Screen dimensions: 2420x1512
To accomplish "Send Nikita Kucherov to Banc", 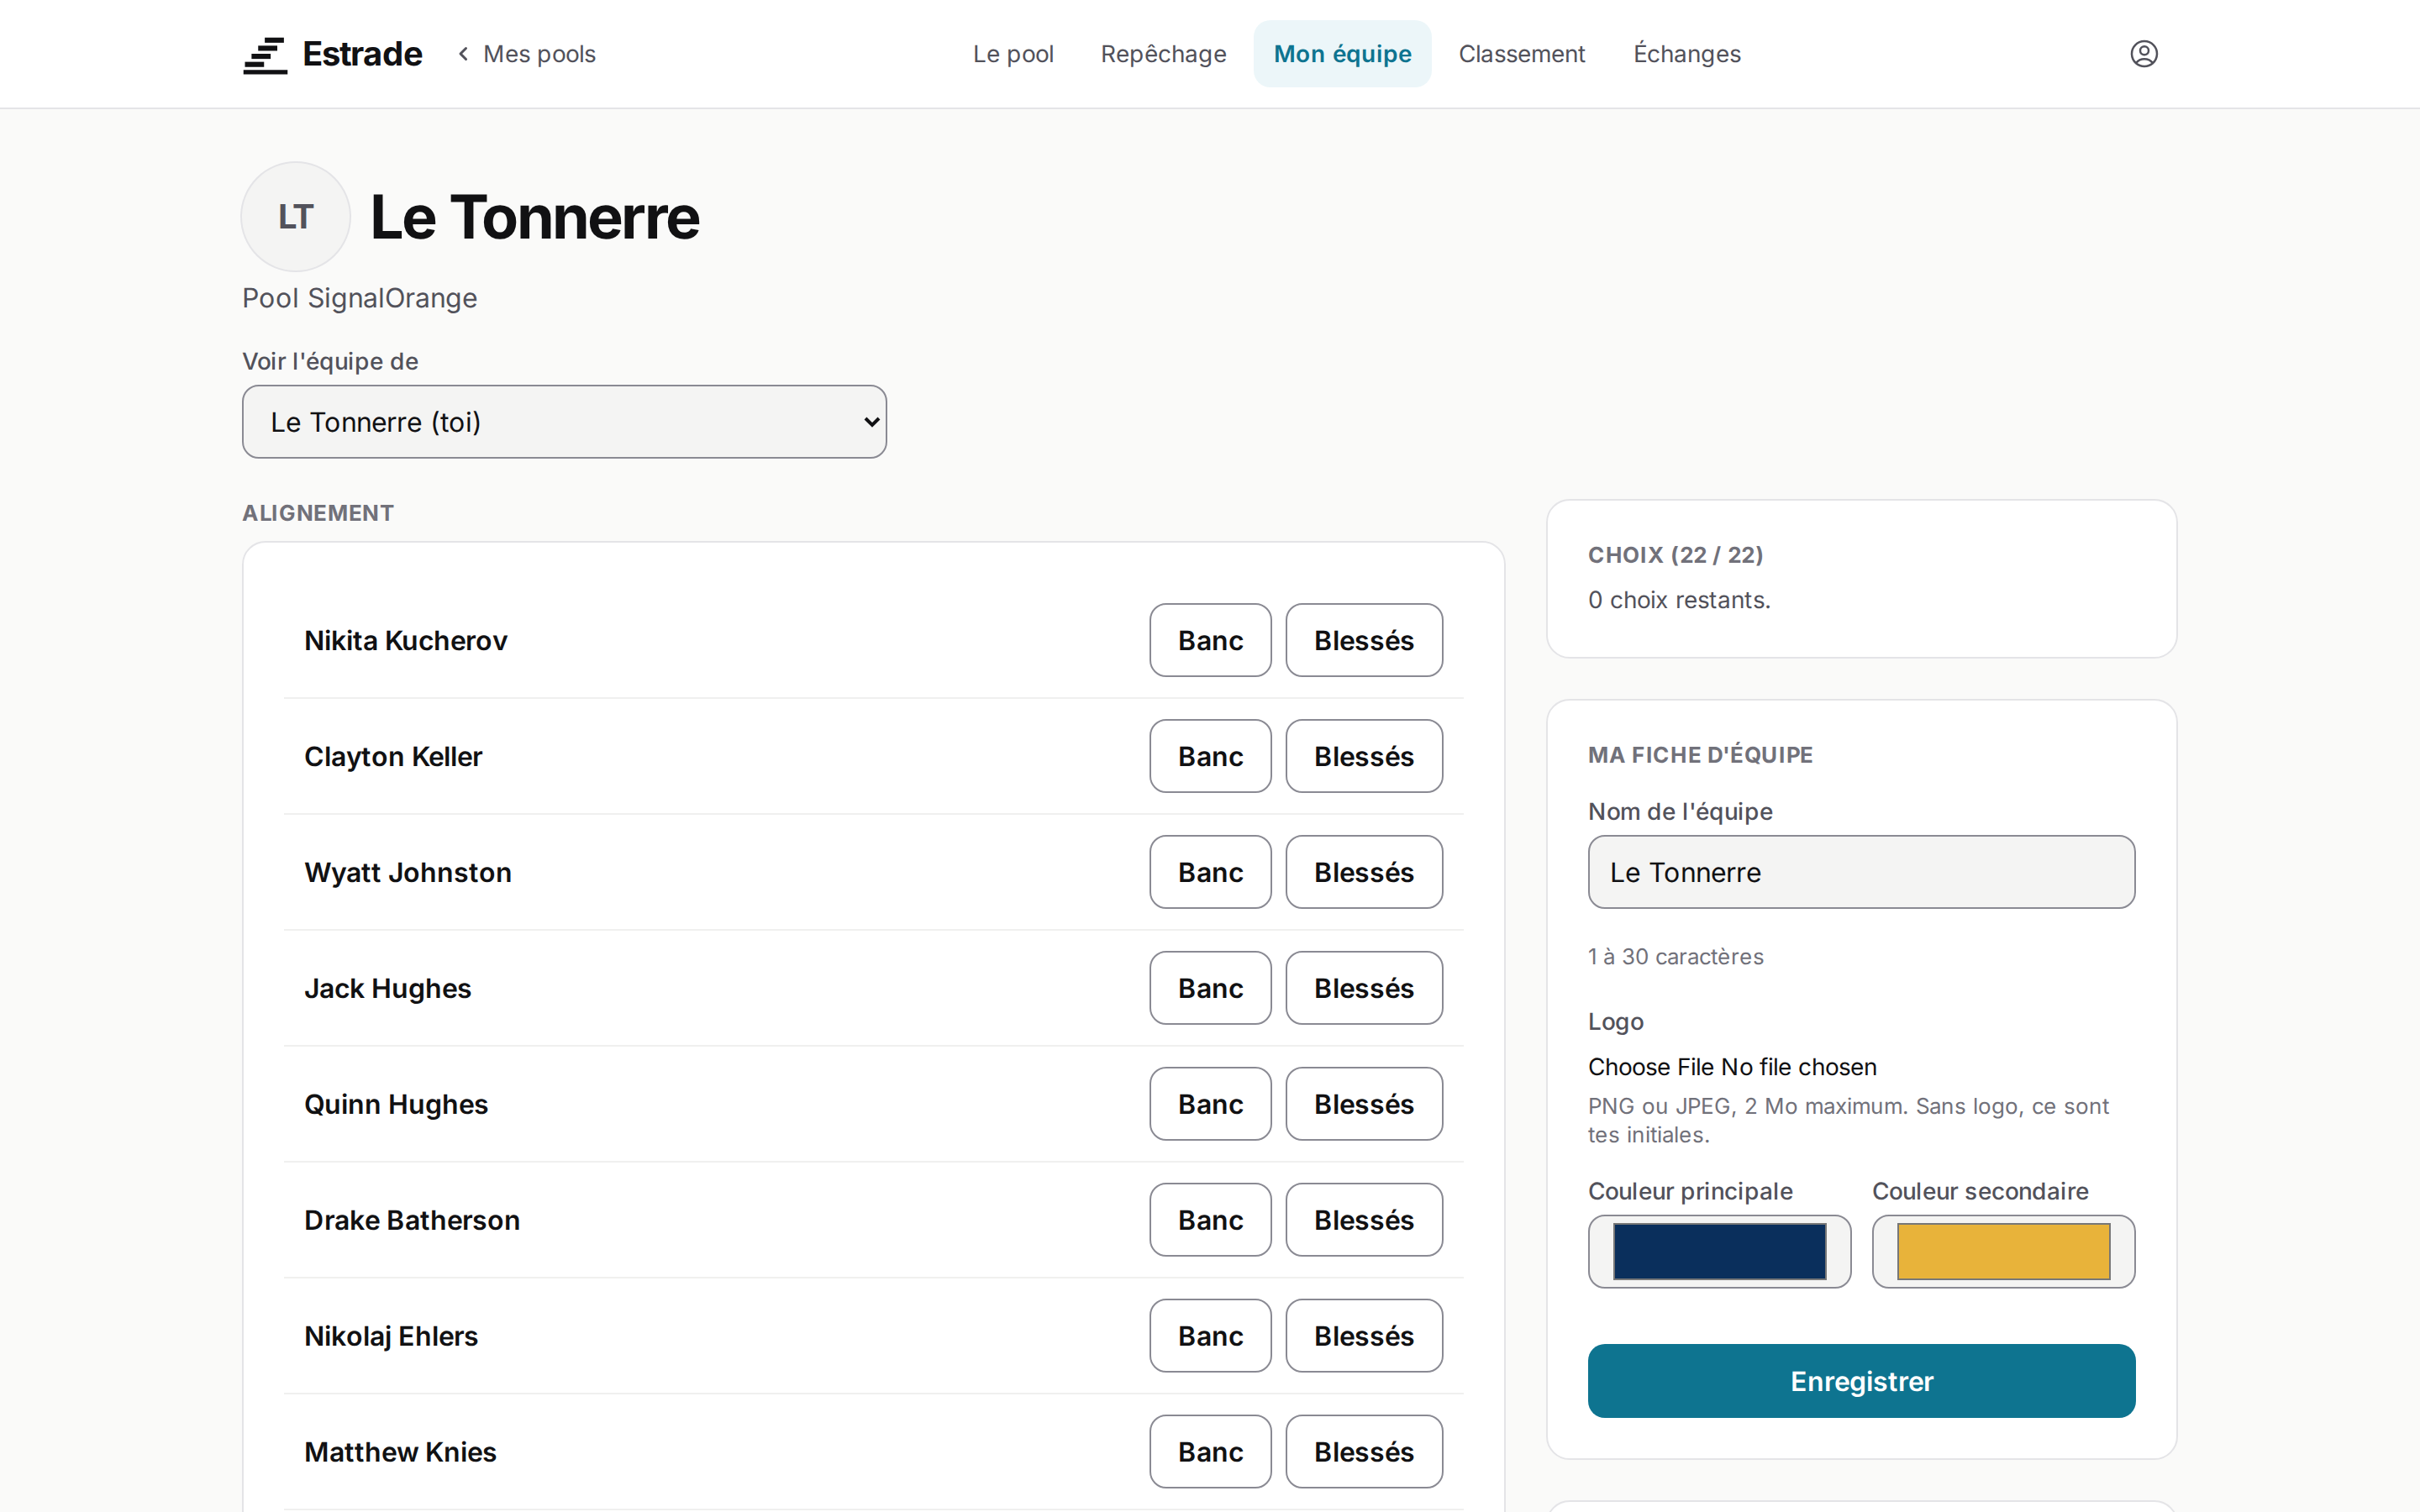I will click(1210, 640).
